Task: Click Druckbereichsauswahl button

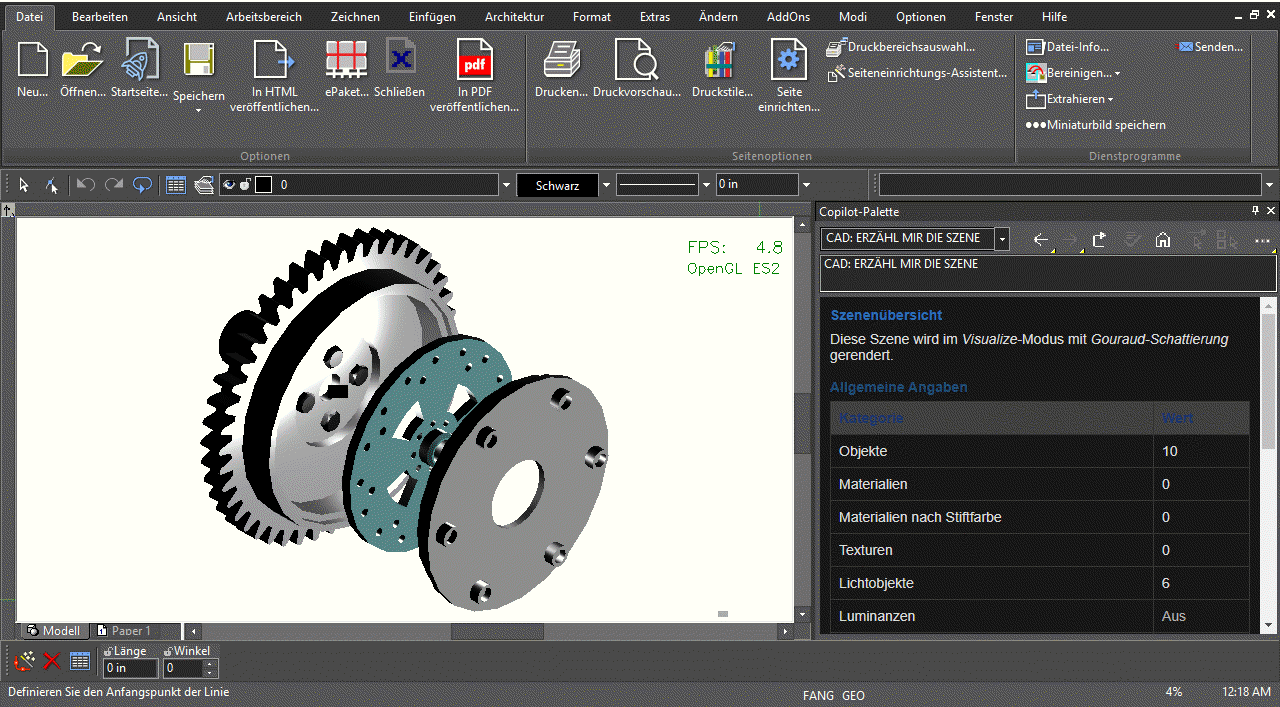Action: [x=901, y=47]
